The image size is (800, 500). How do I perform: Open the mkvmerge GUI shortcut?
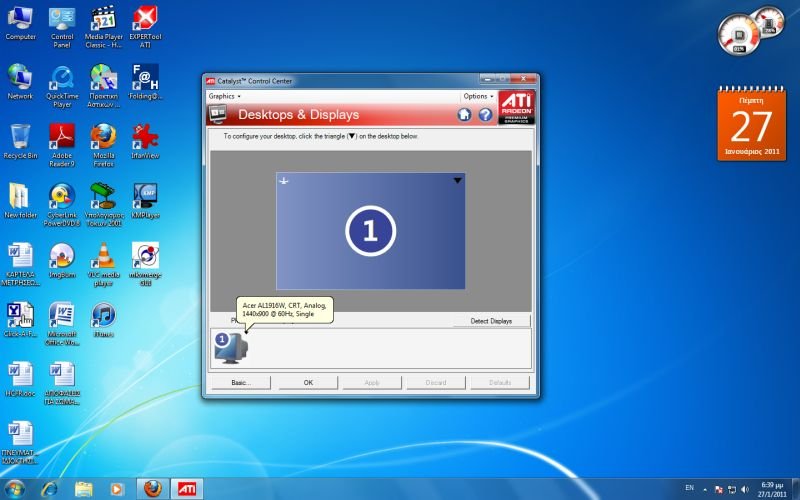point(145,265)
